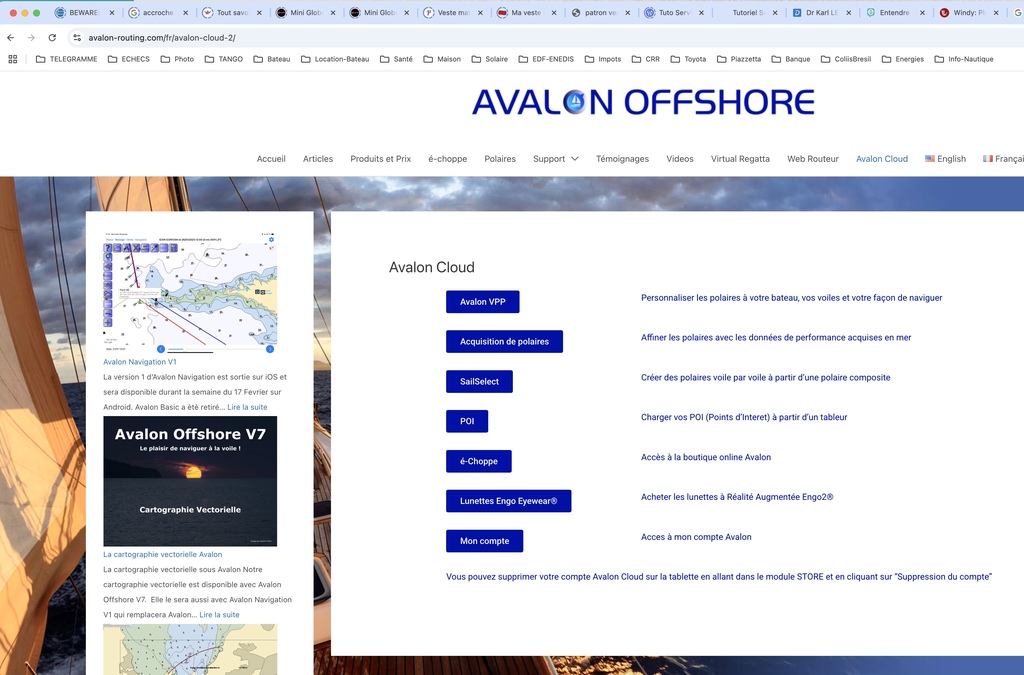1024x675 pixels.
Task: Reload the current page
Action: [52, 38]
